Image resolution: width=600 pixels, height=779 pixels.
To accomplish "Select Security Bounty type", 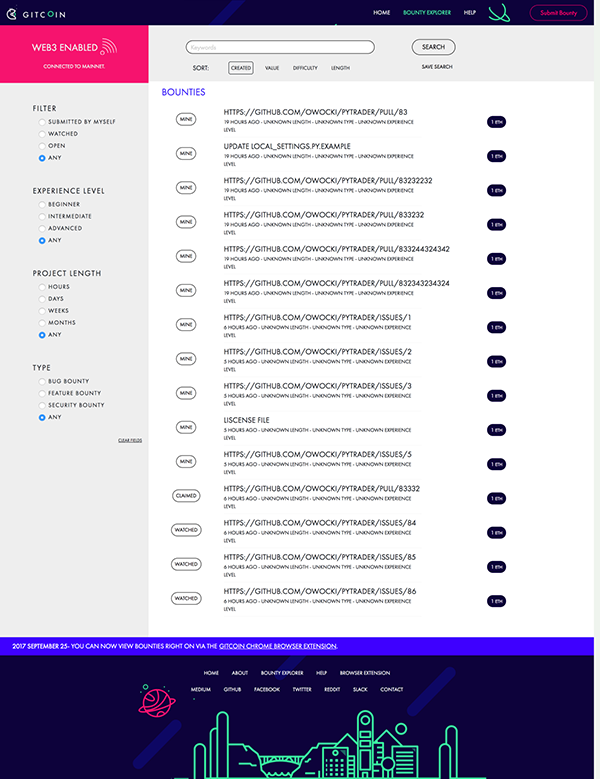I will tap(42, 405).
